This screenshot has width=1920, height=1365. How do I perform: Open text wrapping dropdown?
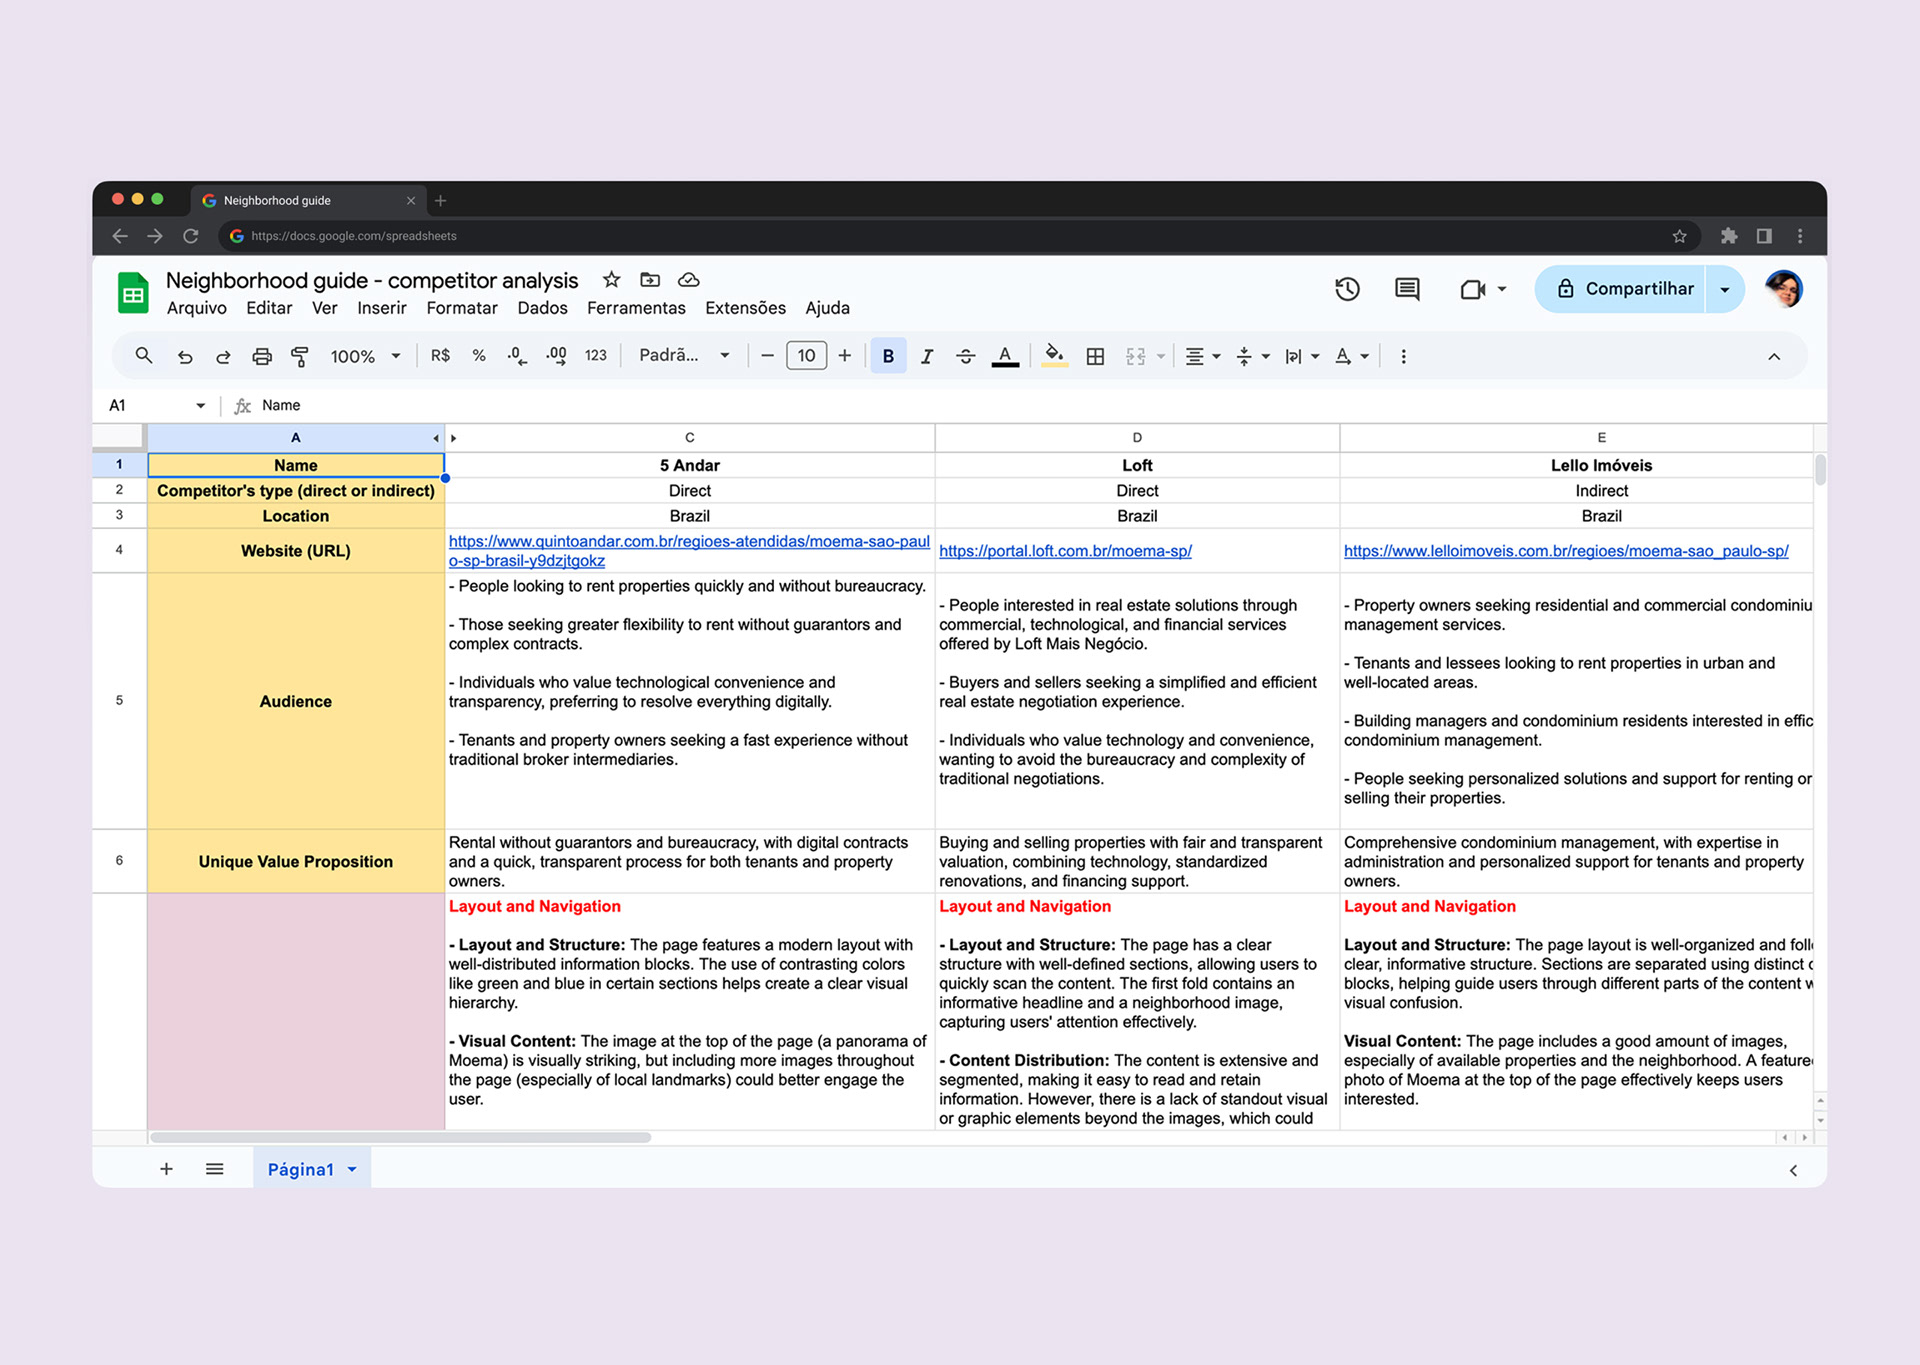point(1302,356)
